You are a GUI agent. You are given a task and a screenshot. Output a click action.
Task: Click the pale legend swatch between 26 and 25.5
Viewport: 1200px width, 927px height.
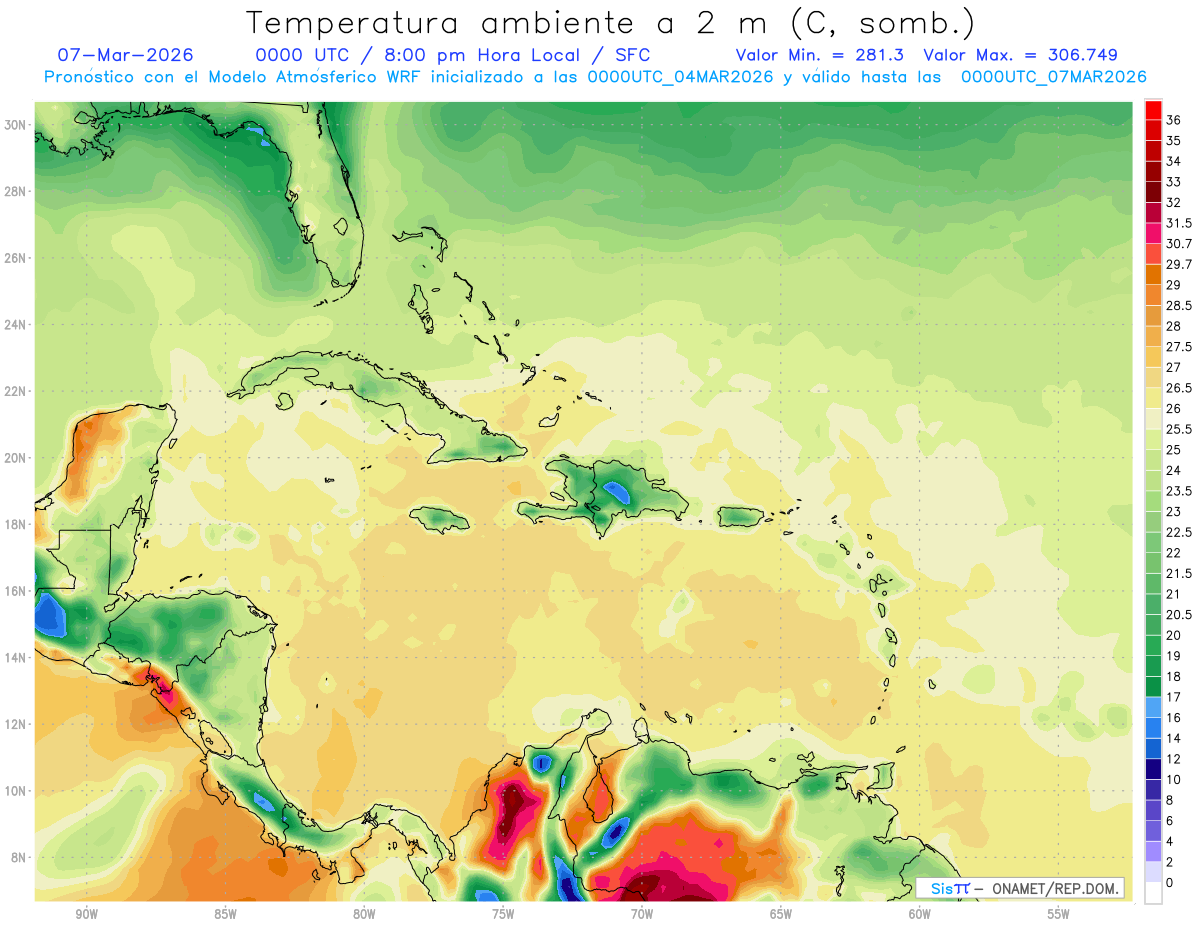point(1153,419)
